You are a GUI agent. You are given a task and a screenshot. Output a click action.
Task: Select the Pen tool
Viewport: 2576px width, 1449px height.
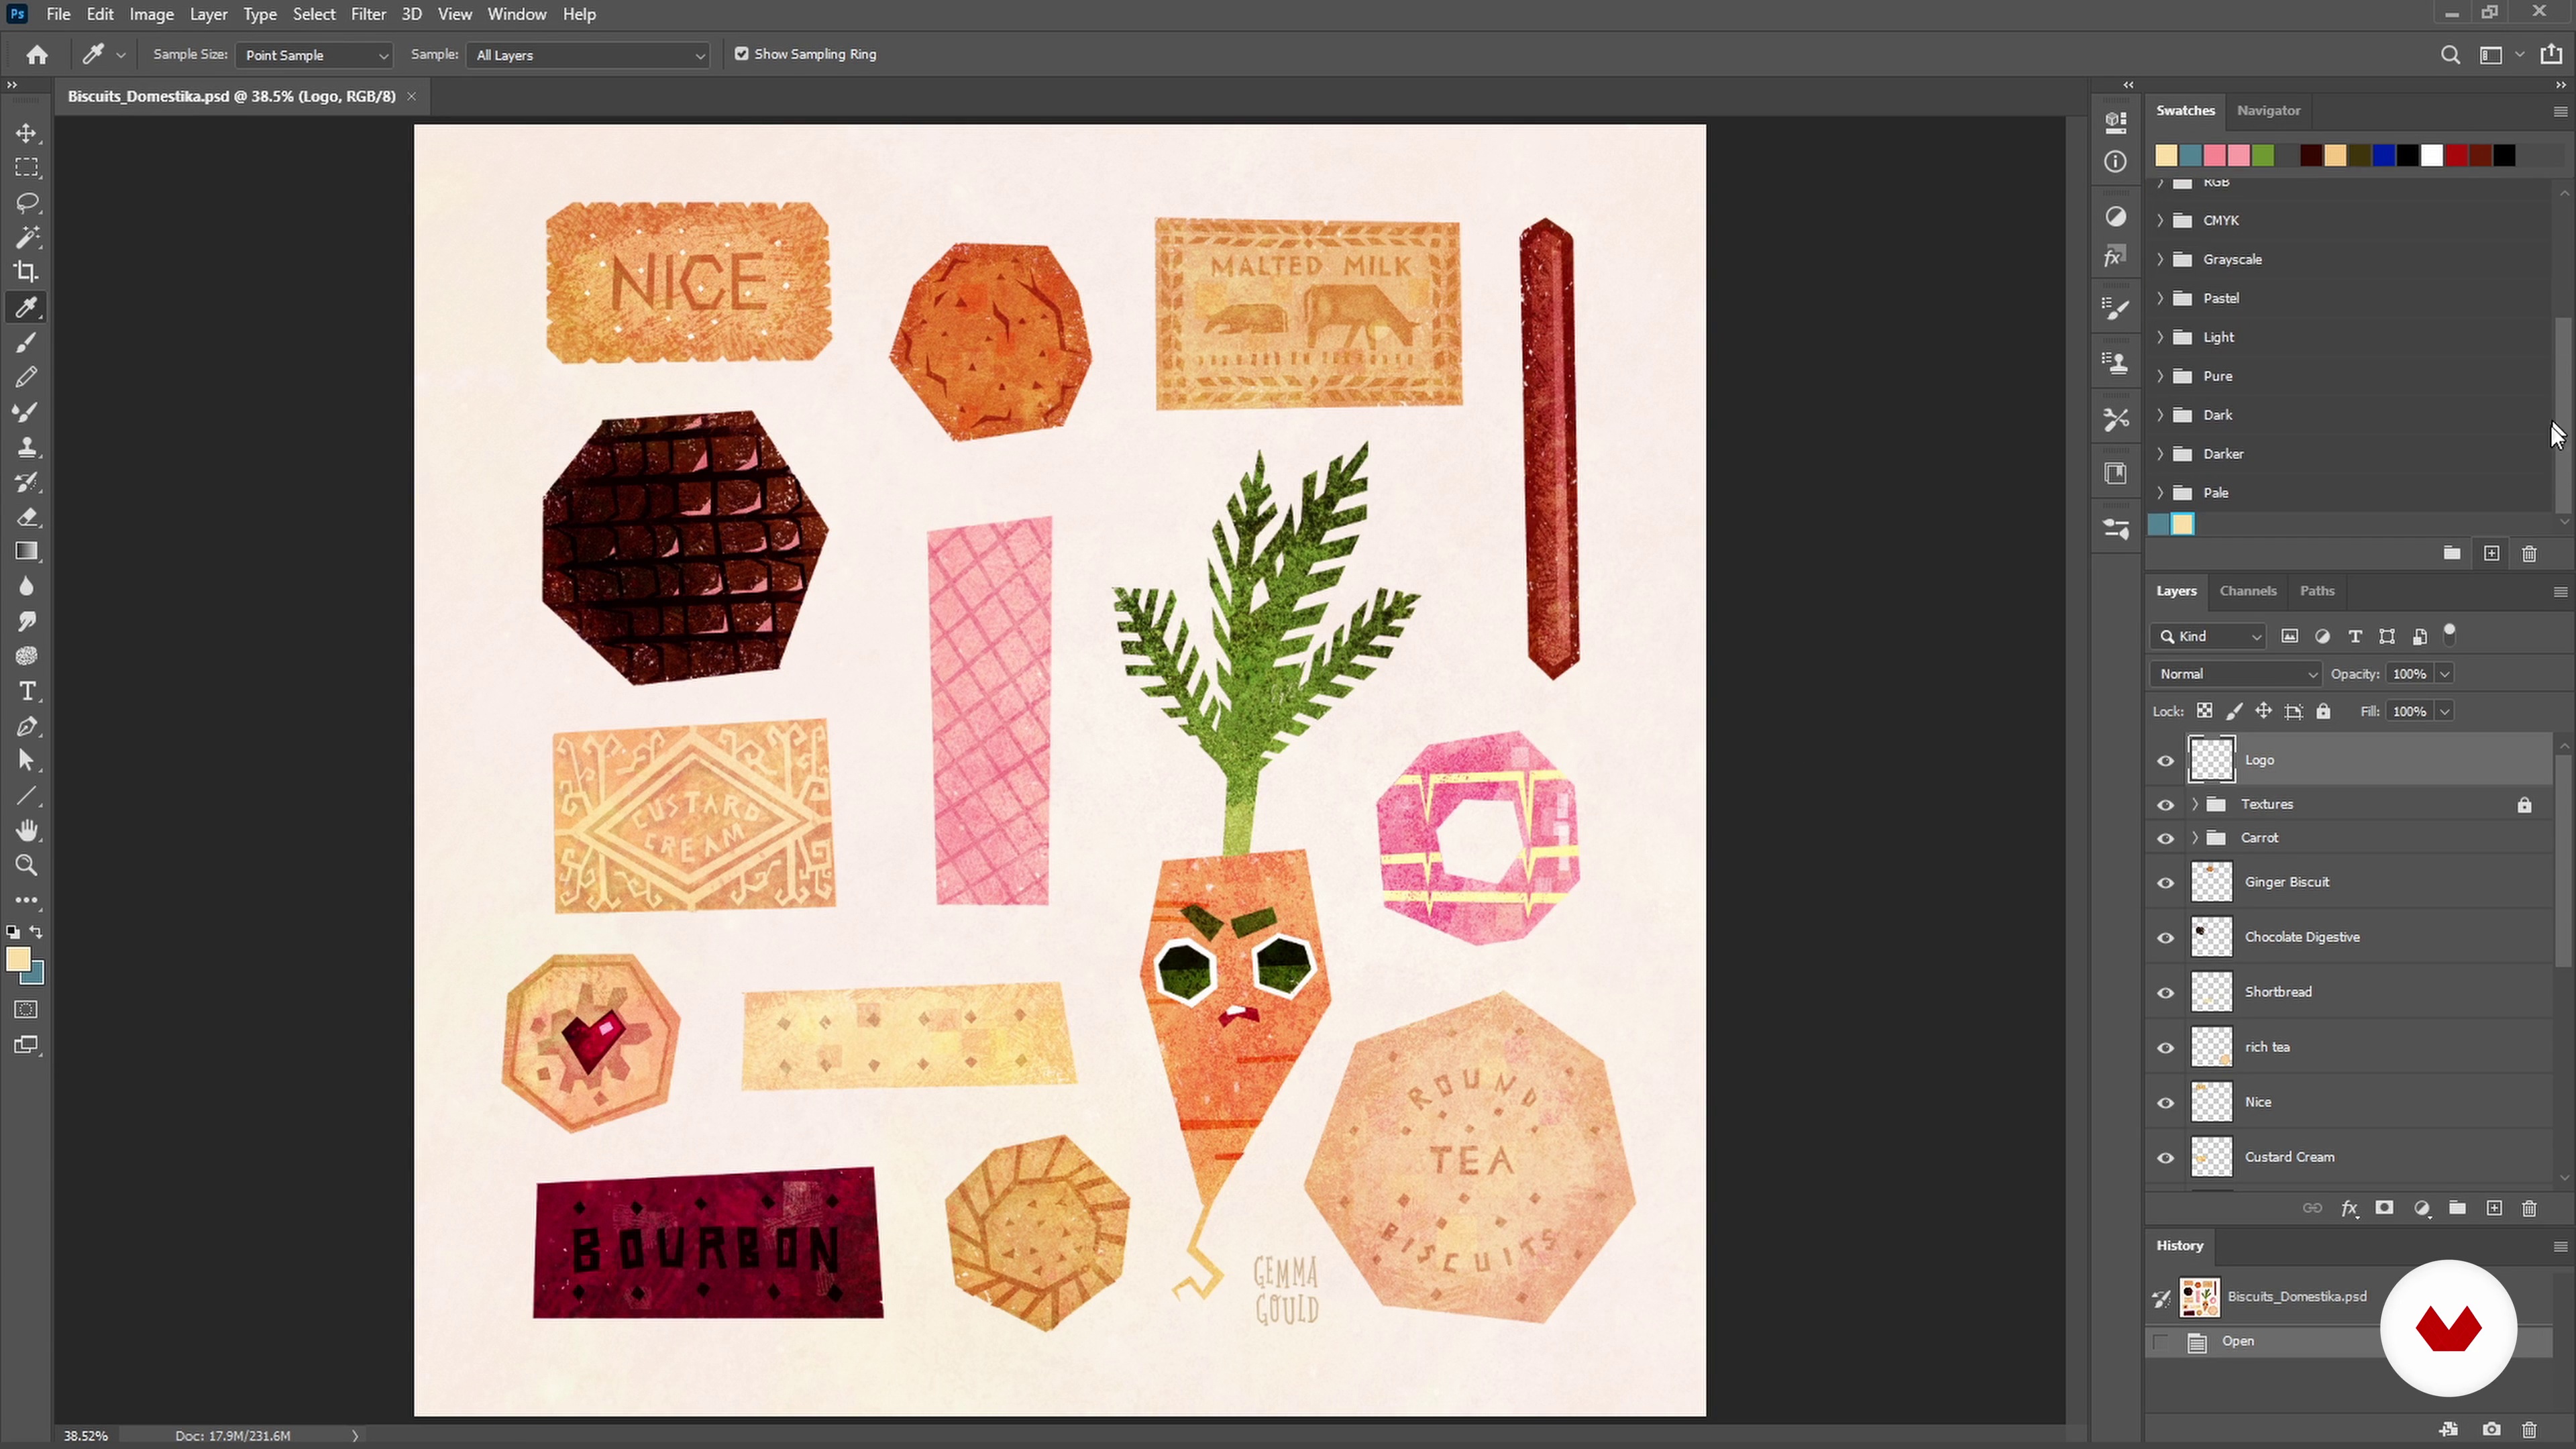tap(27, 726)
